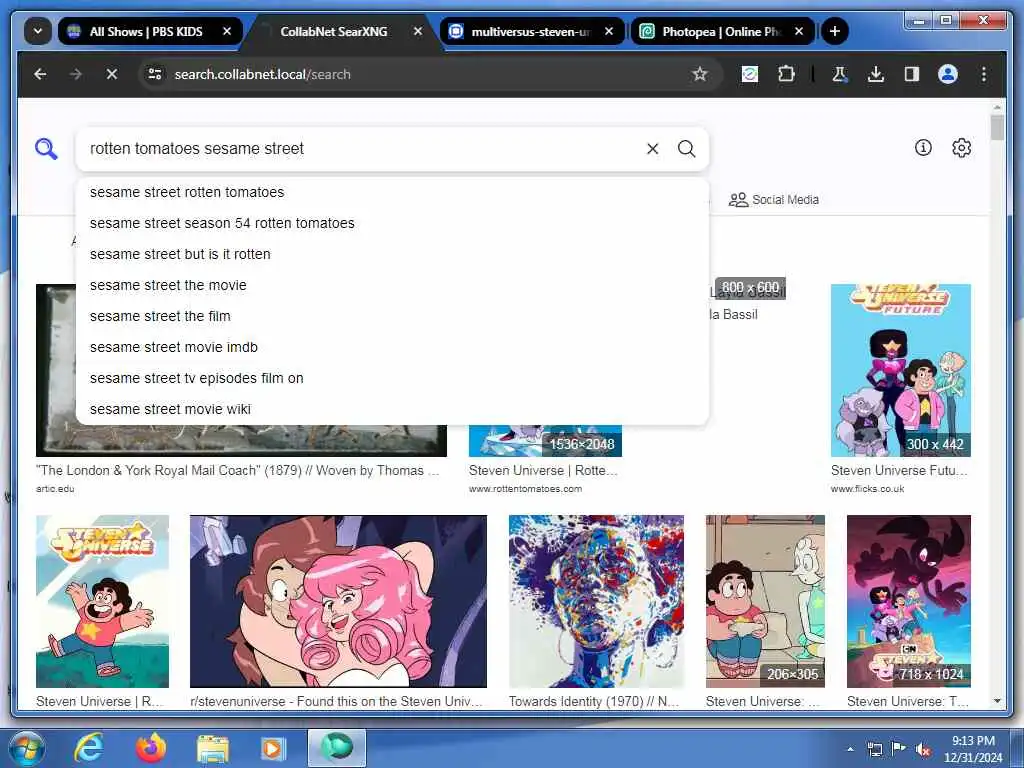Bookmark this page with the star
The height and width of the screenshot is (768, 1024).
click(699, 74)
